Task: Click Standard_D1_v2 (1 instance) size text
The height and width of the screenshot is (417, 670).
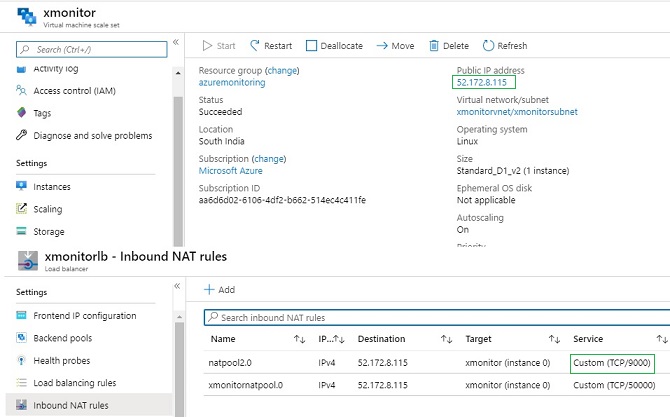Action: [513, 171]
